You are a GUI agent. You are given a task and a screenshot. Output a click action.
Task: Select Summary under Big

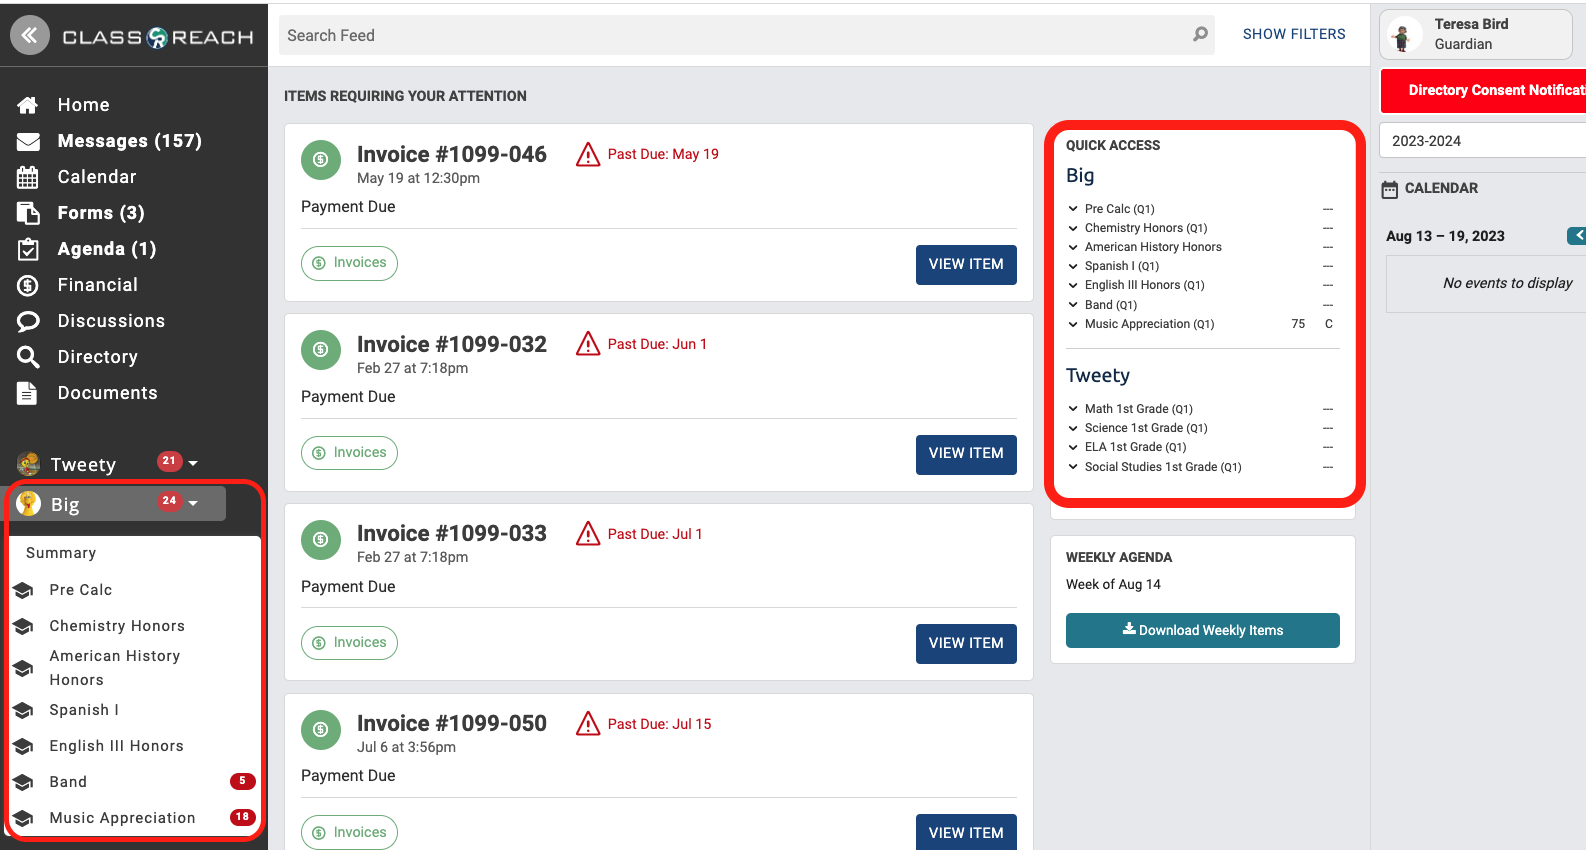tap(61, 553)
